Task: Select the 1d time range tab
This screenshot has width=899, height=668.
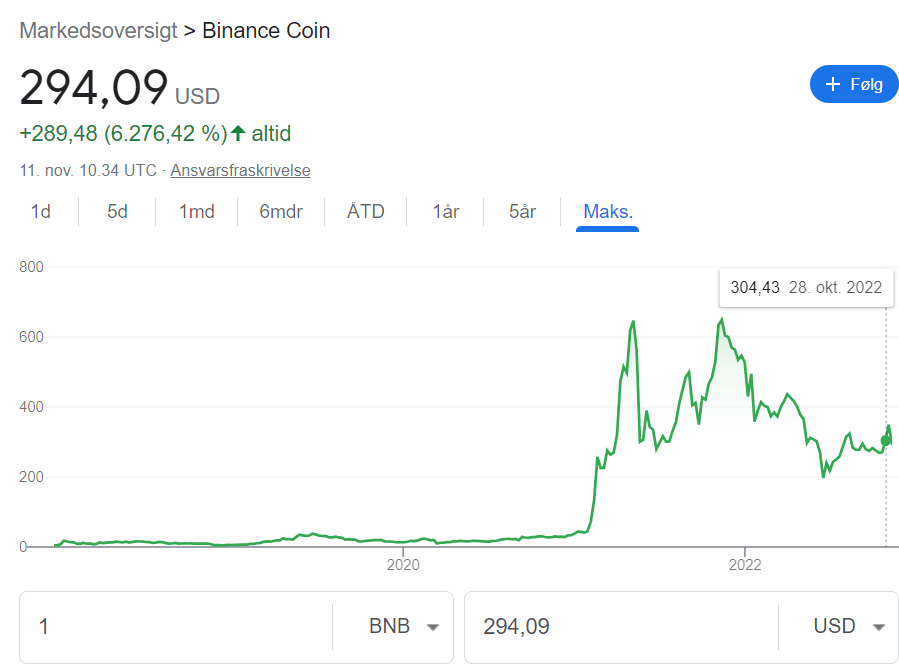Action: pos(41,212)
